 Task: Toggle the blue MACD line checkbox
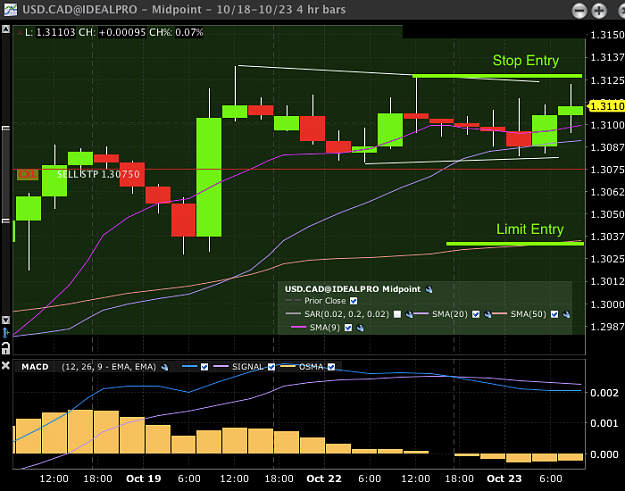tap(204, 367)
